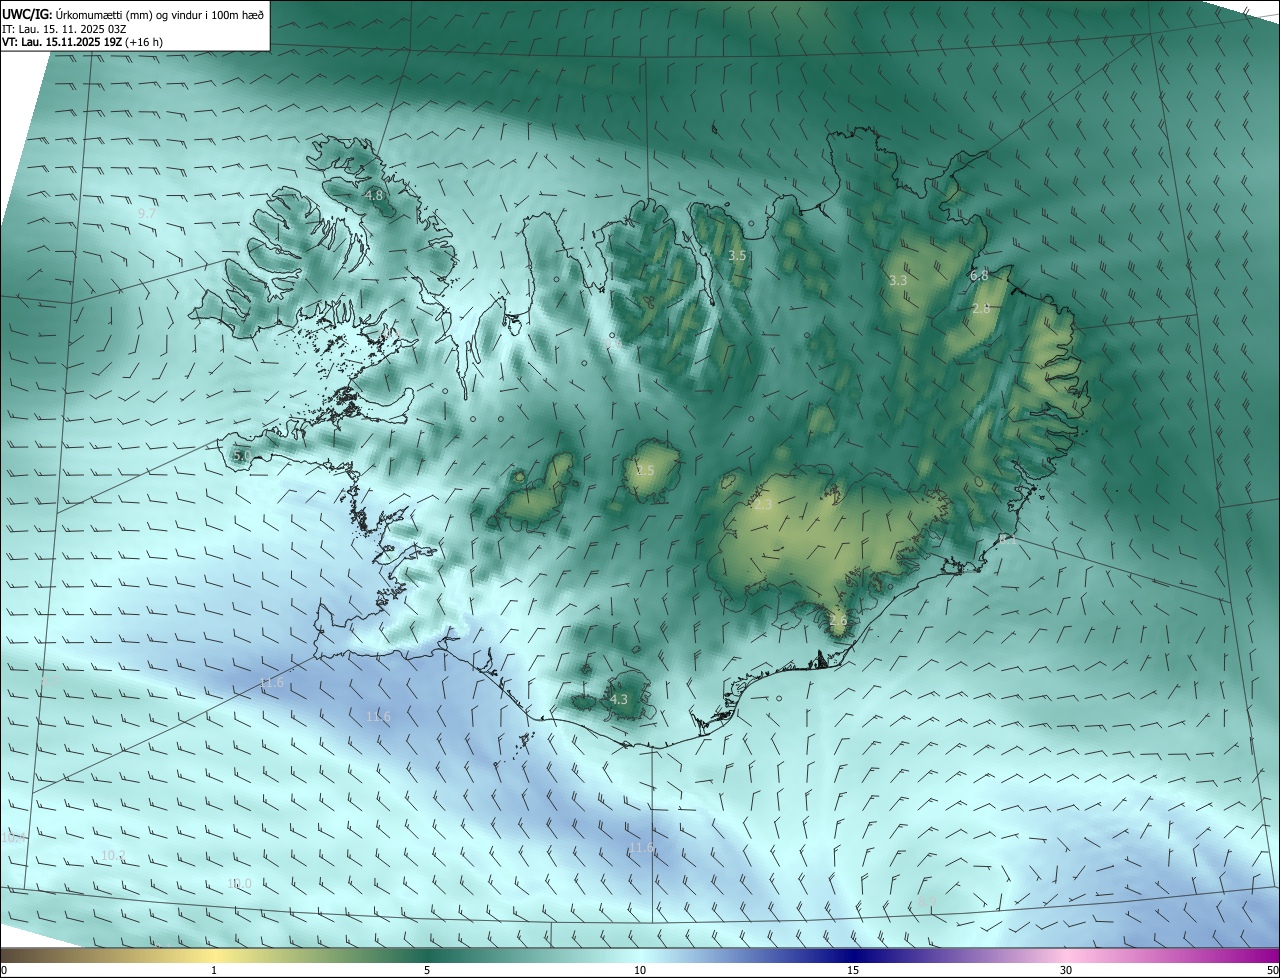Click the 3.3 value label on the map
1280x978 pixels.
pos(898,281)
